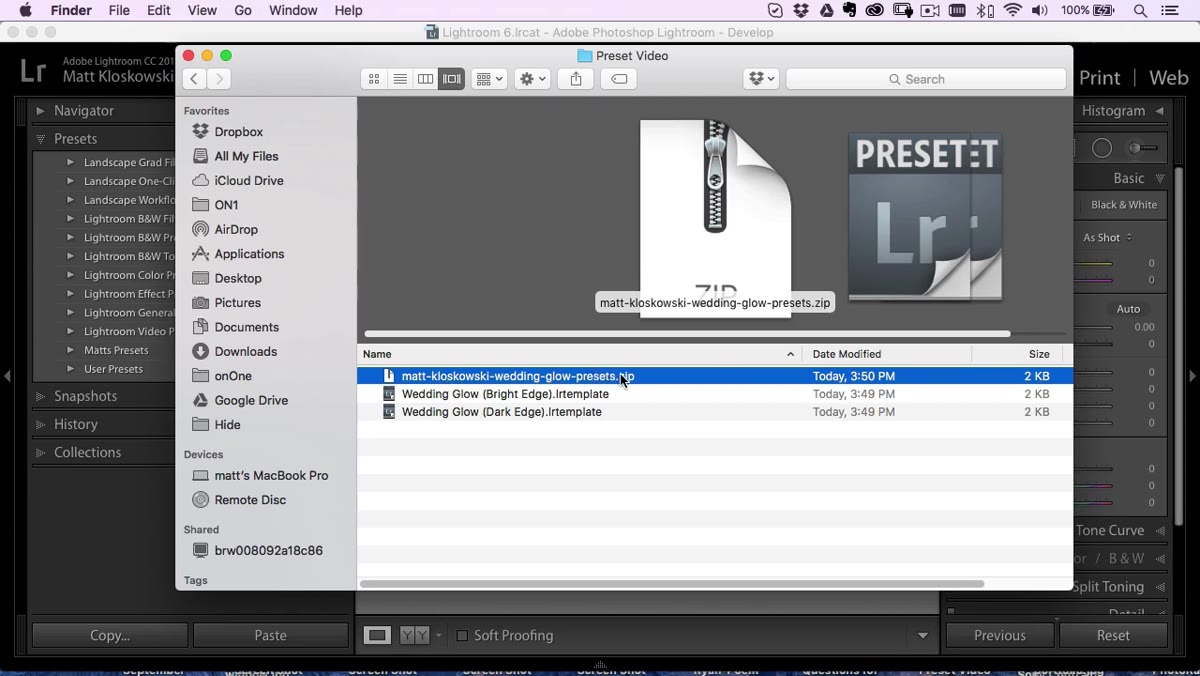This screenshot has width=1200, height=676.
Task: Select matt-kloskowski-wedding-glow-presets.zip file row
Action: click(715, 376)
